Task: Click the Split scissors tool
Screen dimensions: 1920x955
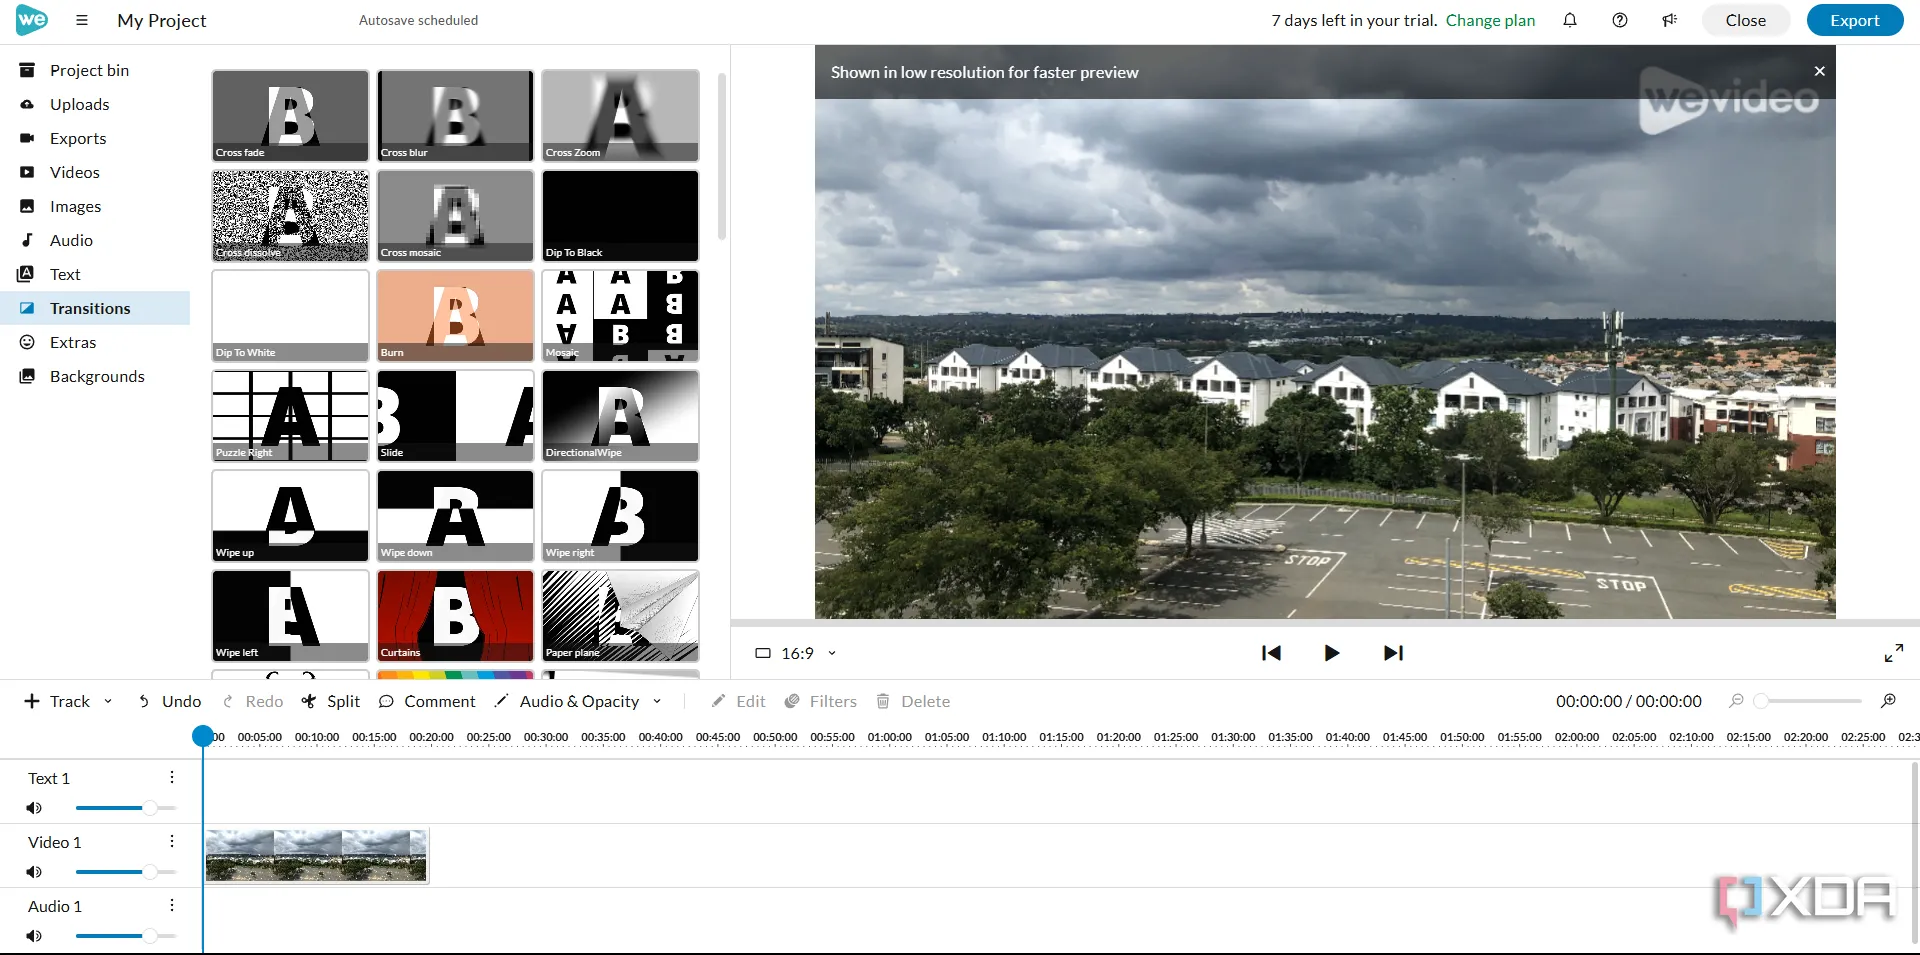Action: point(331,701)
